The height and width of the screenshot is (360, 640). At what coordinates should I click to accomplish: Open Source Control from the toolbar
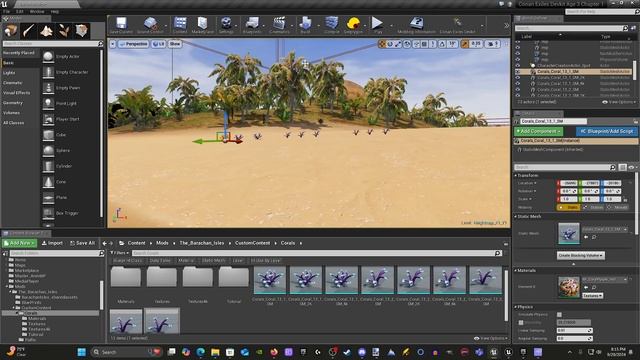150,25
